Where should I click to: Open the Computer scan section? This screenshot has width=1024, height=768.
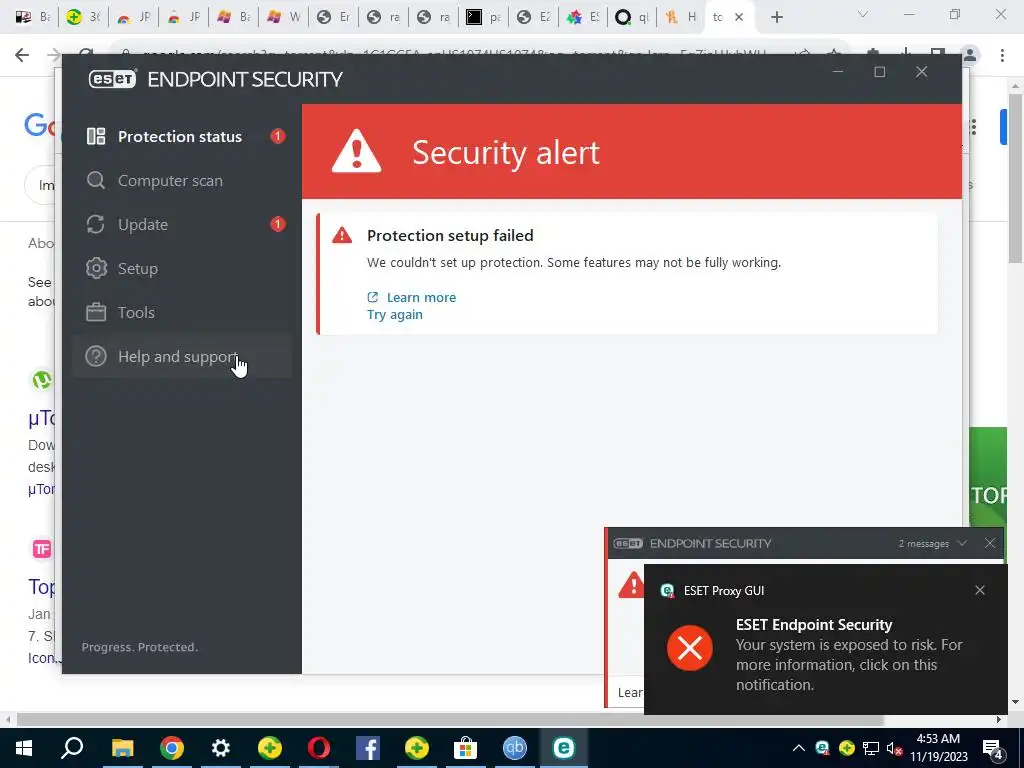pos(182,180)
